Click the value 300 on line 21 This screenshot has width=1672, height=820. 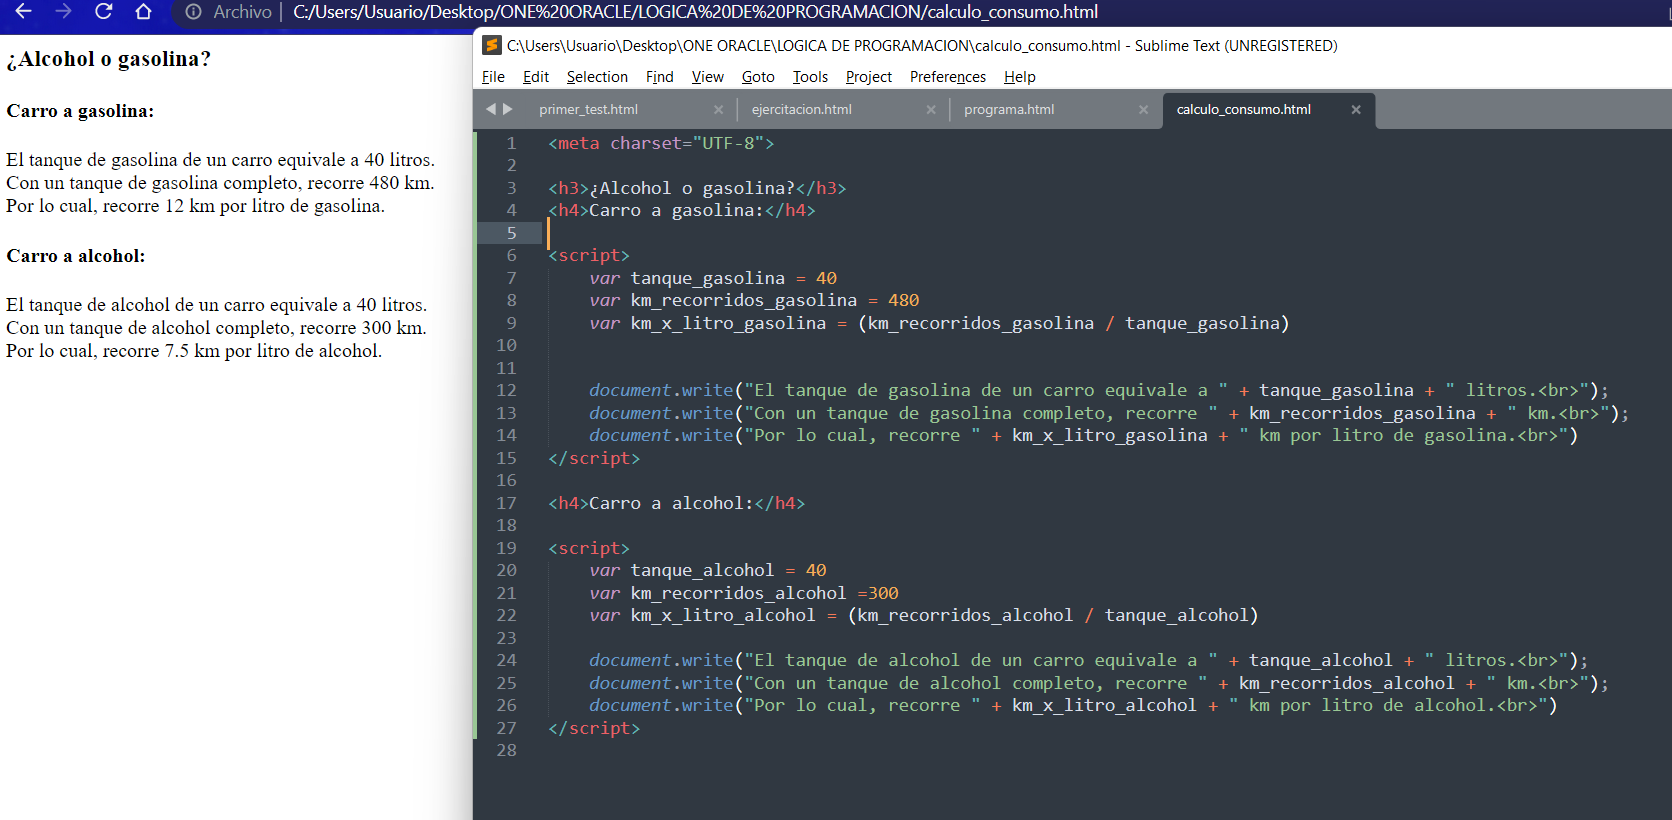pyautogui.click(x=883, y=593)
